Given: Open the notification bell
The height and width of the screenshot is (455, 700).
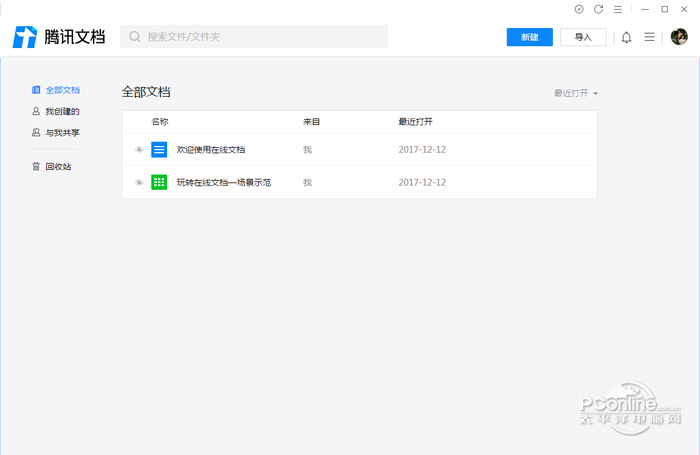Looking at the screenshot, I should (626, 37).
